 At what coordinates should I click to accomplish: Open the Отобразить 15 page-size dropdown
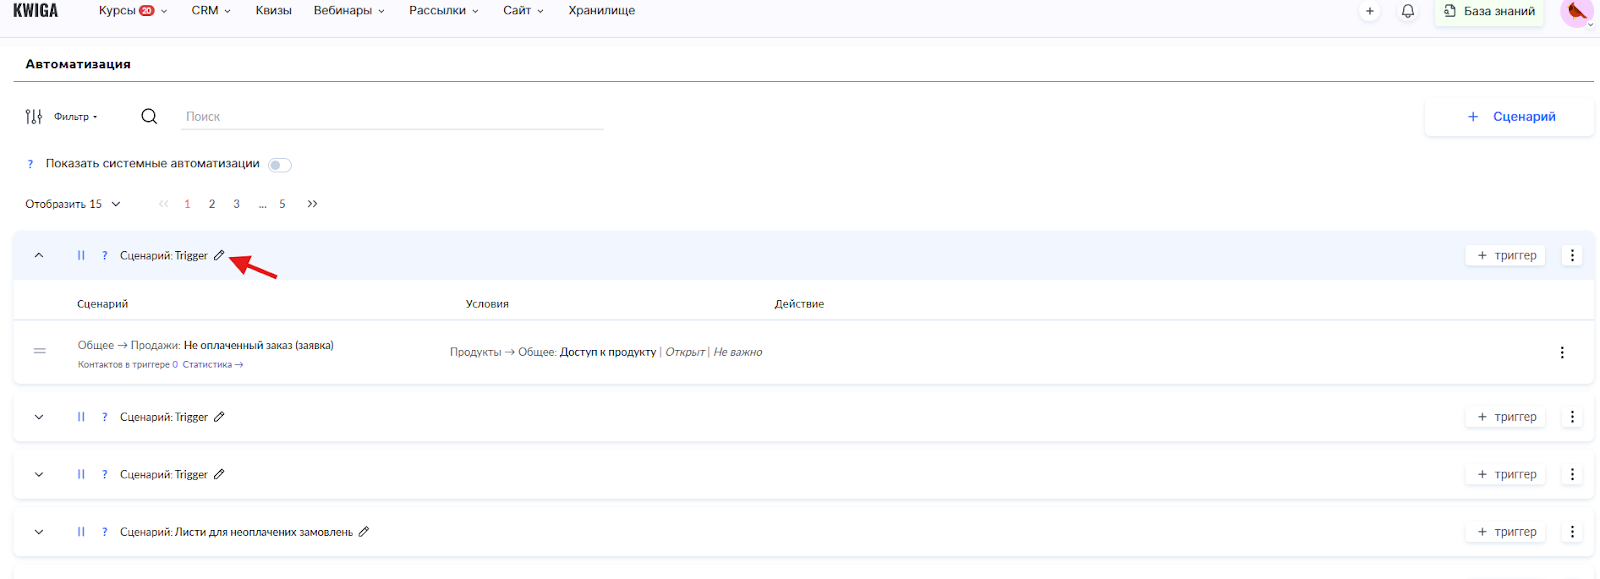click(73, 204)
